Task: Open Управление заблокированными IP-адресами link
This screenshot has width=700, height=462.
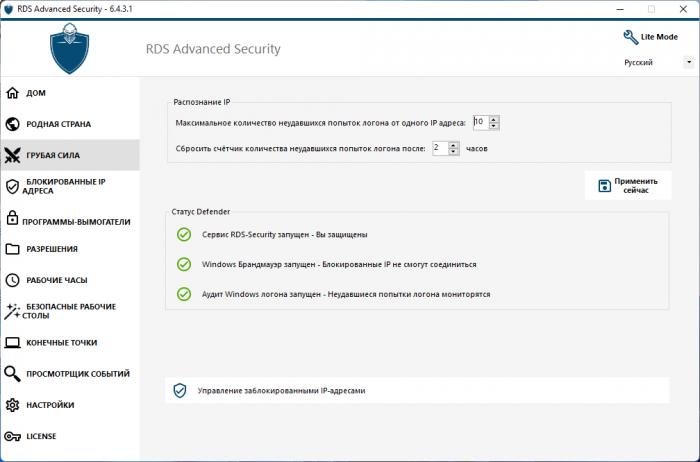Action: pos(417,391)
